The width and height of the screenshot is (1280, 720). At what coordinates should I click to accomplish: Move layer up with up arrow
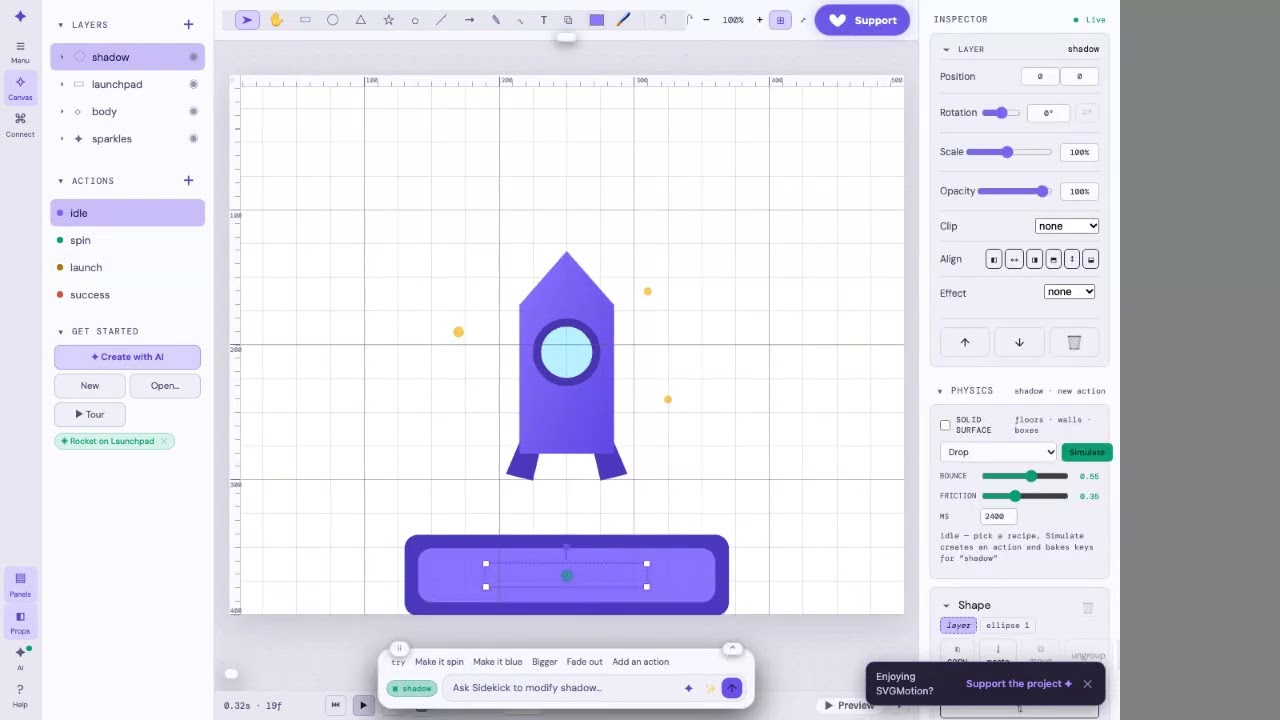coord(965,342)
